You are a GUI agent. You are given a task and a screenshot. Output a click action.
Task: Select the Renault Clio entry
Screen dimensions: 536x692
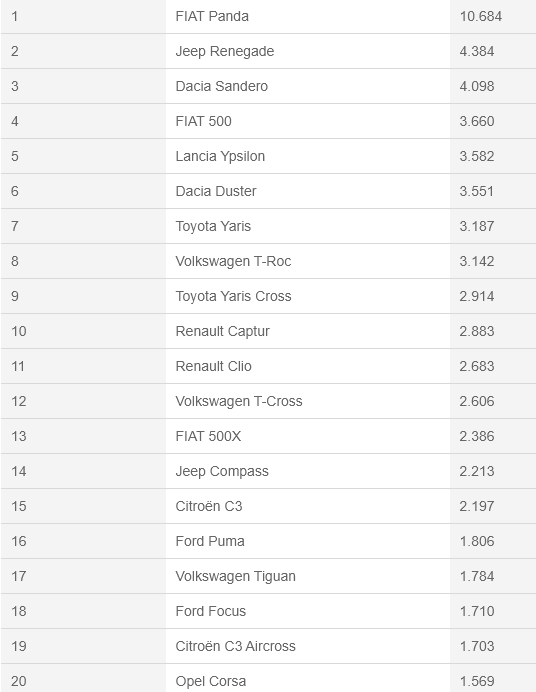point(214,366)
